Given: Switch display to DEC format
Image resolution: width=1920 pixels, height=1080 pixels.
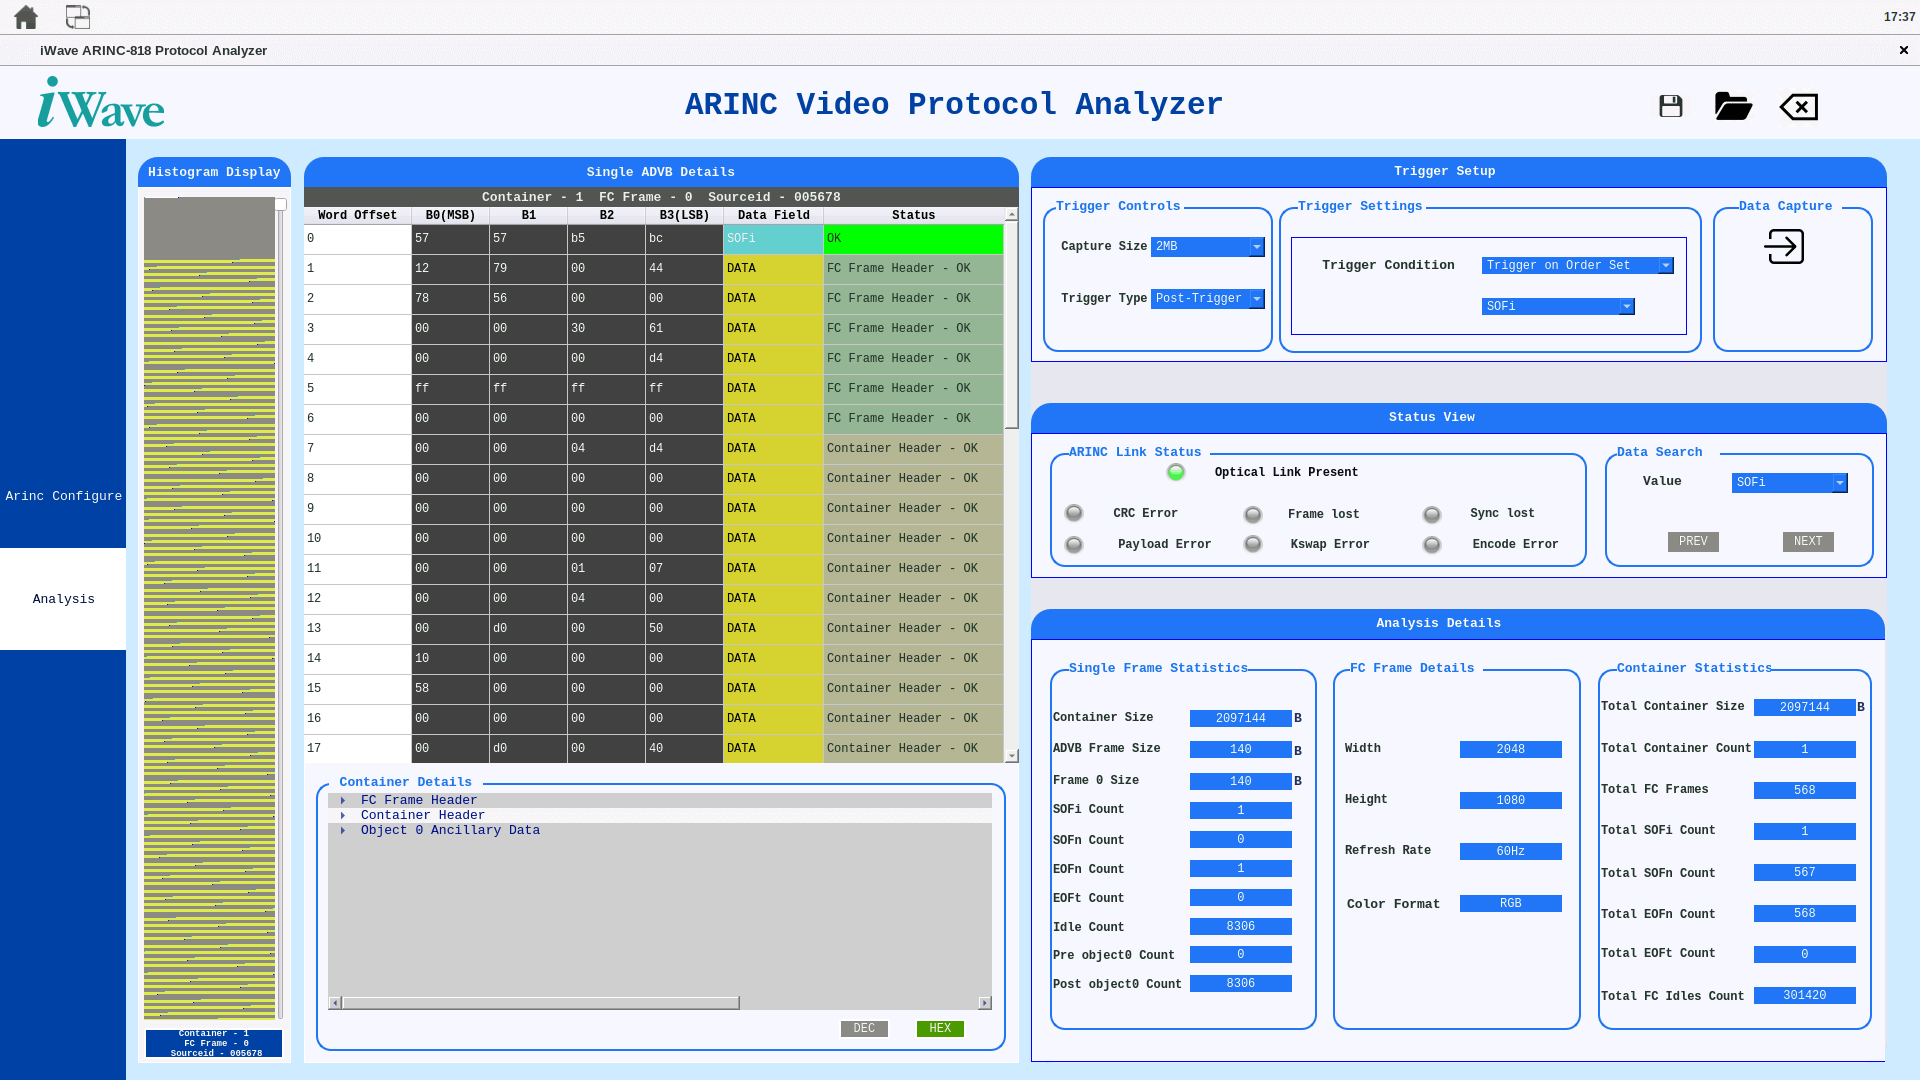Looking at the screenshot, I should (864, 1029).
